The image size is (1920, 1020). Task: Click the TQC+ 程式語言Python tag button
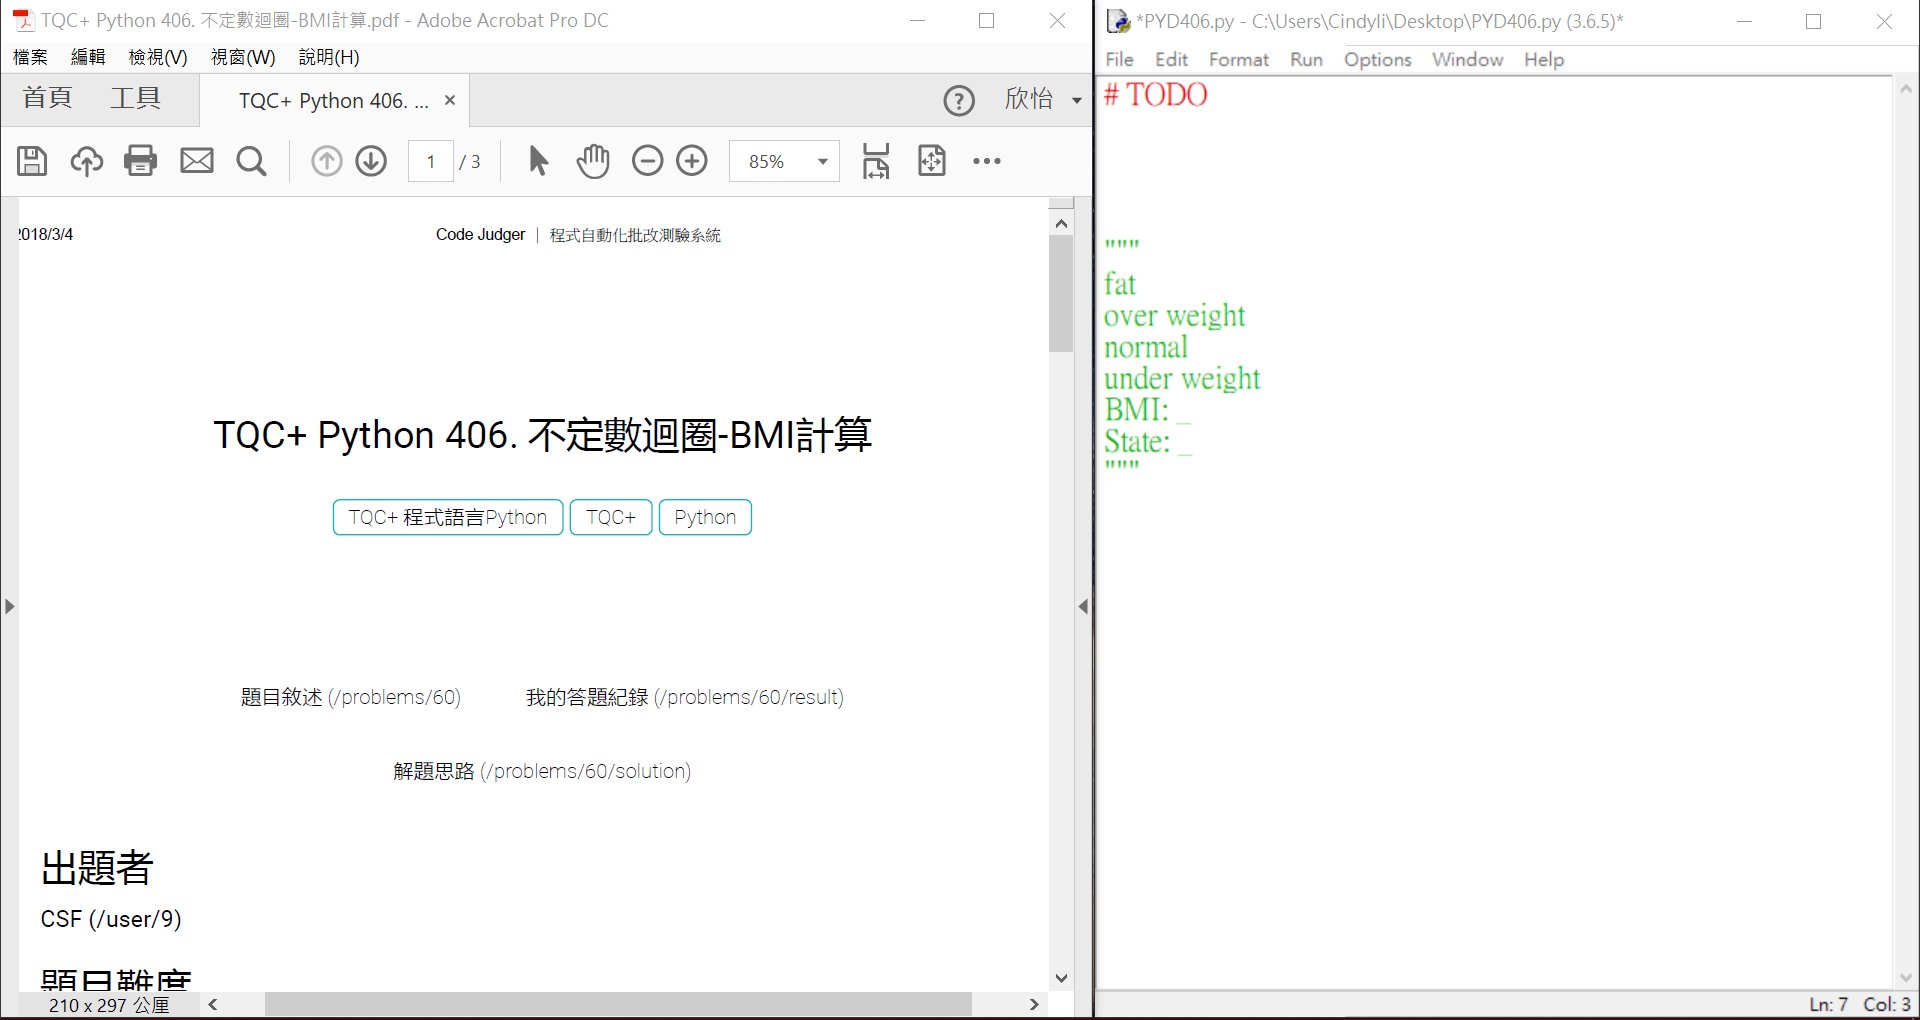coord(448,517)
